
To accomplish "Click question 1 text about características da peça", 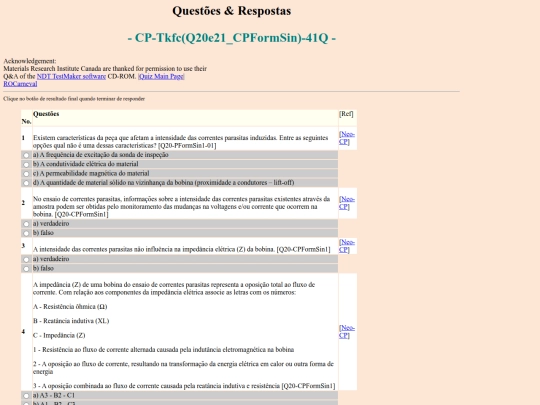I will click(x=180, y=142).
